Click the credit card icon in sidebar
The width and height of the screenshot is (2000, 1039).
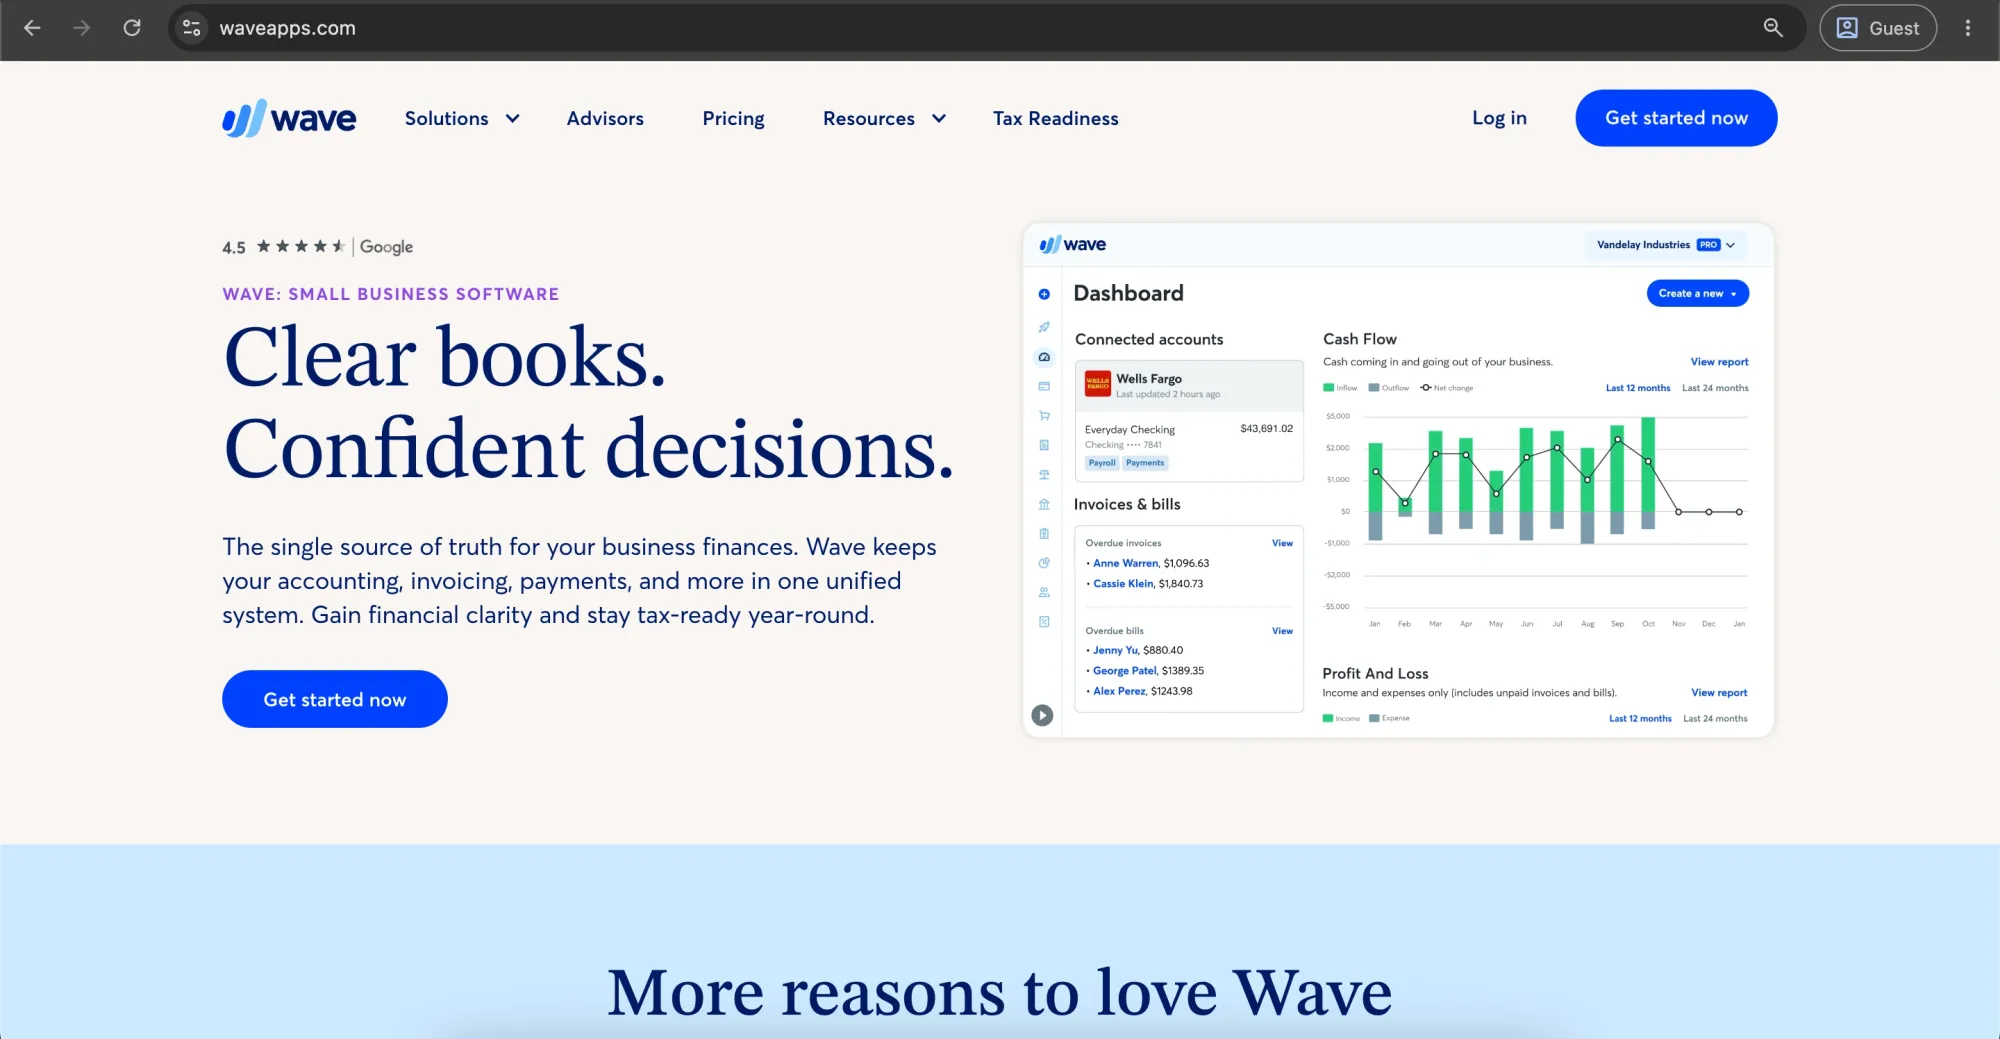pos(1044,386)
